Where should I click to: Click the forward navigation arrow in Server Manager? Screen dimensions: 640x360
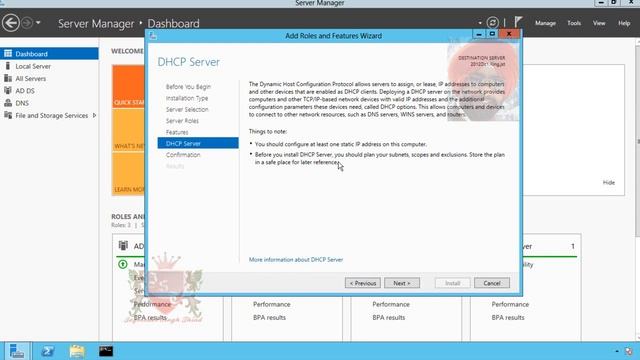pos(27,23)
